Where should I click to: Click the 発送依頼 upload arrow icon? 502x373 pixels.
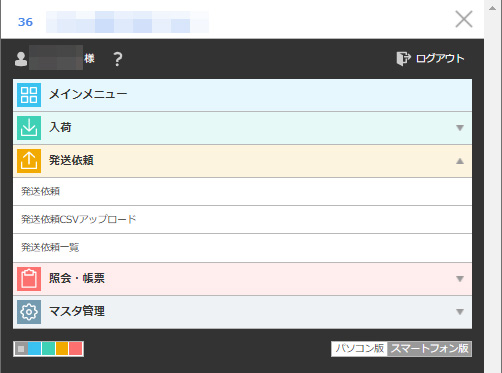(x=29, y=161)
